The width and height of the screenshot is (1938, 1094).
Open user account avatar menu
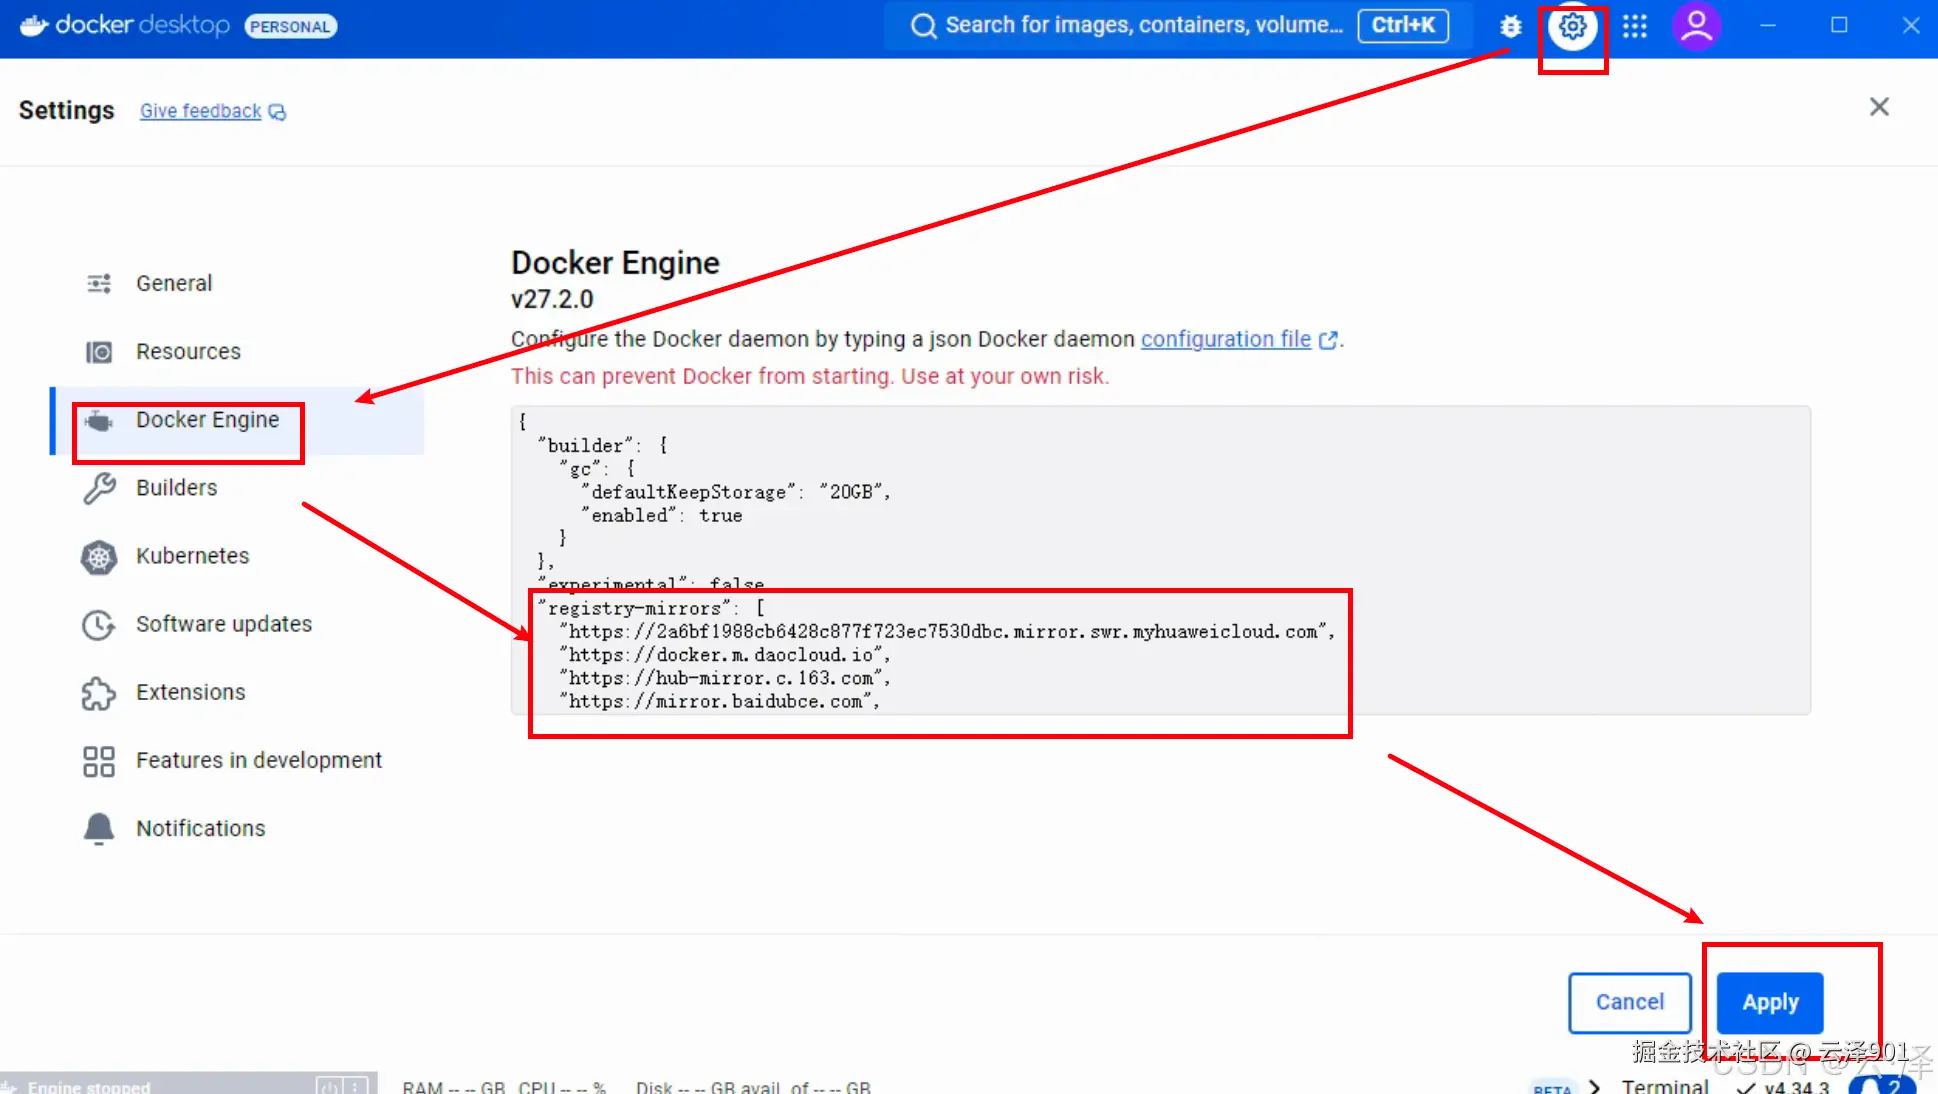pyautogui.click(x=1696, y=27)
